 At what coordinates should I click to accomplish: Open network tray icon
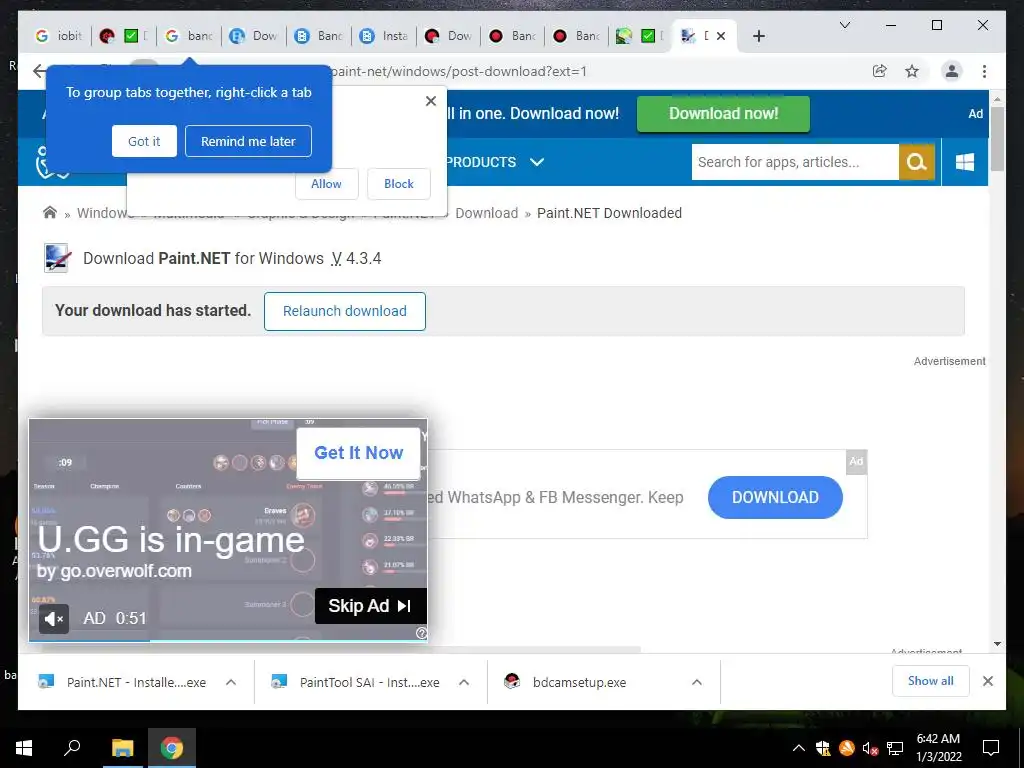[895, 748]
